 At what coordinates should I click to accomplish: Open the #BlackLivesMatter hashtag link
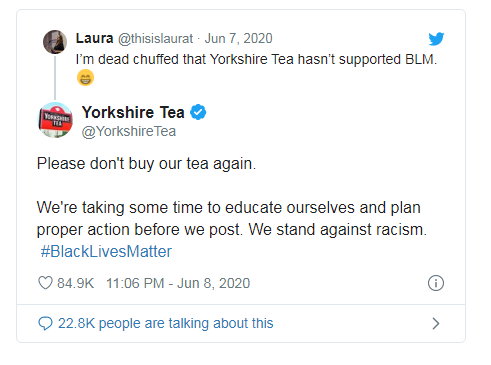pos(106,251)
